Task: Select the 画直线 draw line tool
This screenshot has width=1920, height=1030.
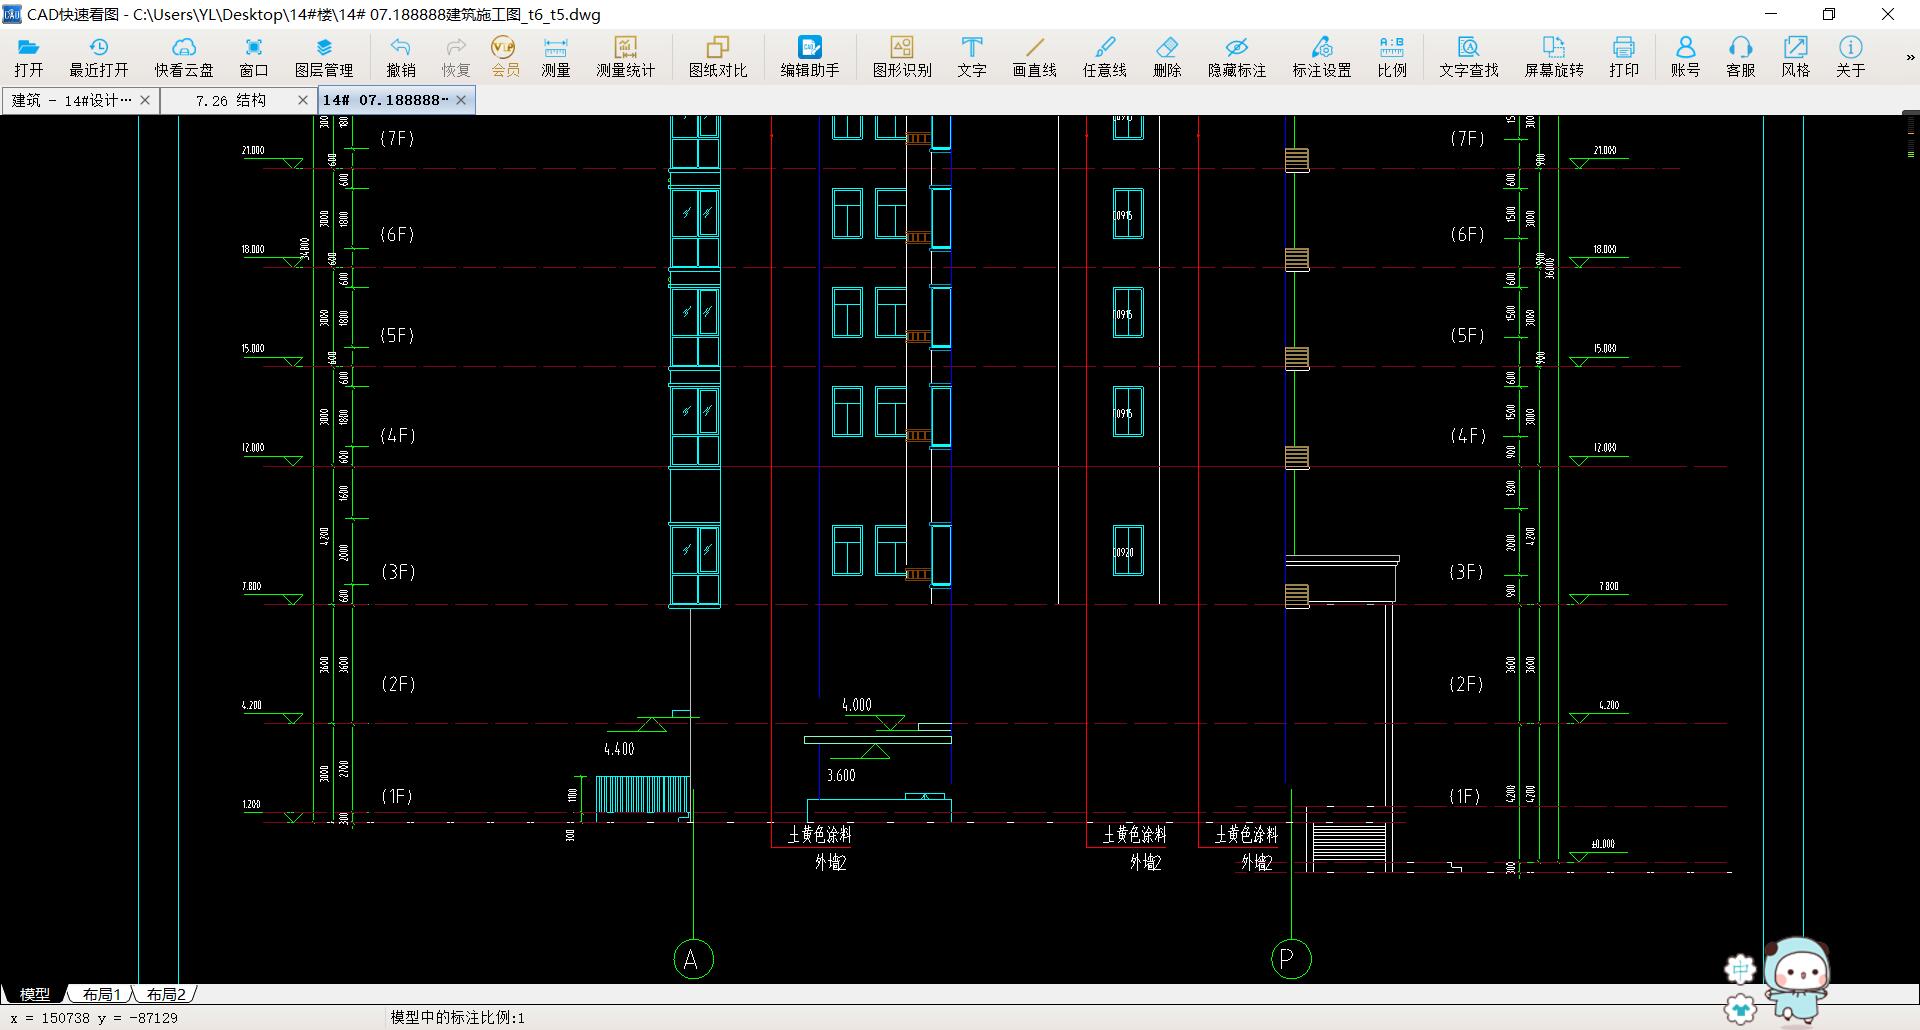Action: pos(1035,57)
